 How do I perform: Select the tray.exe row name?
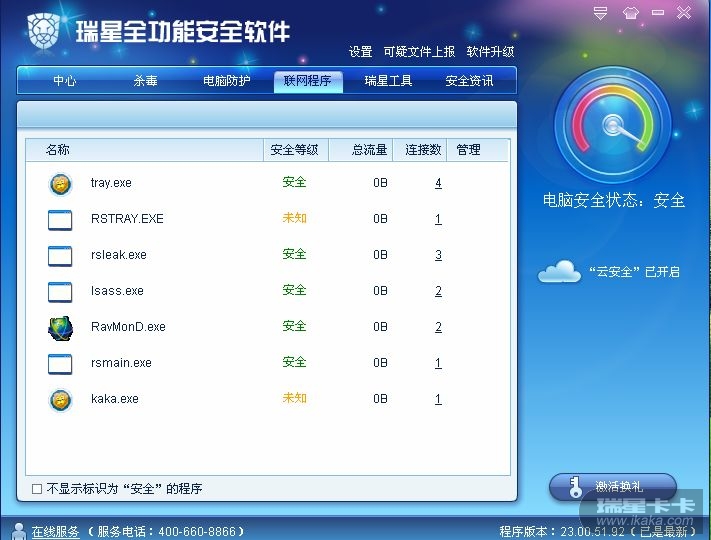[x=111, y=183]
